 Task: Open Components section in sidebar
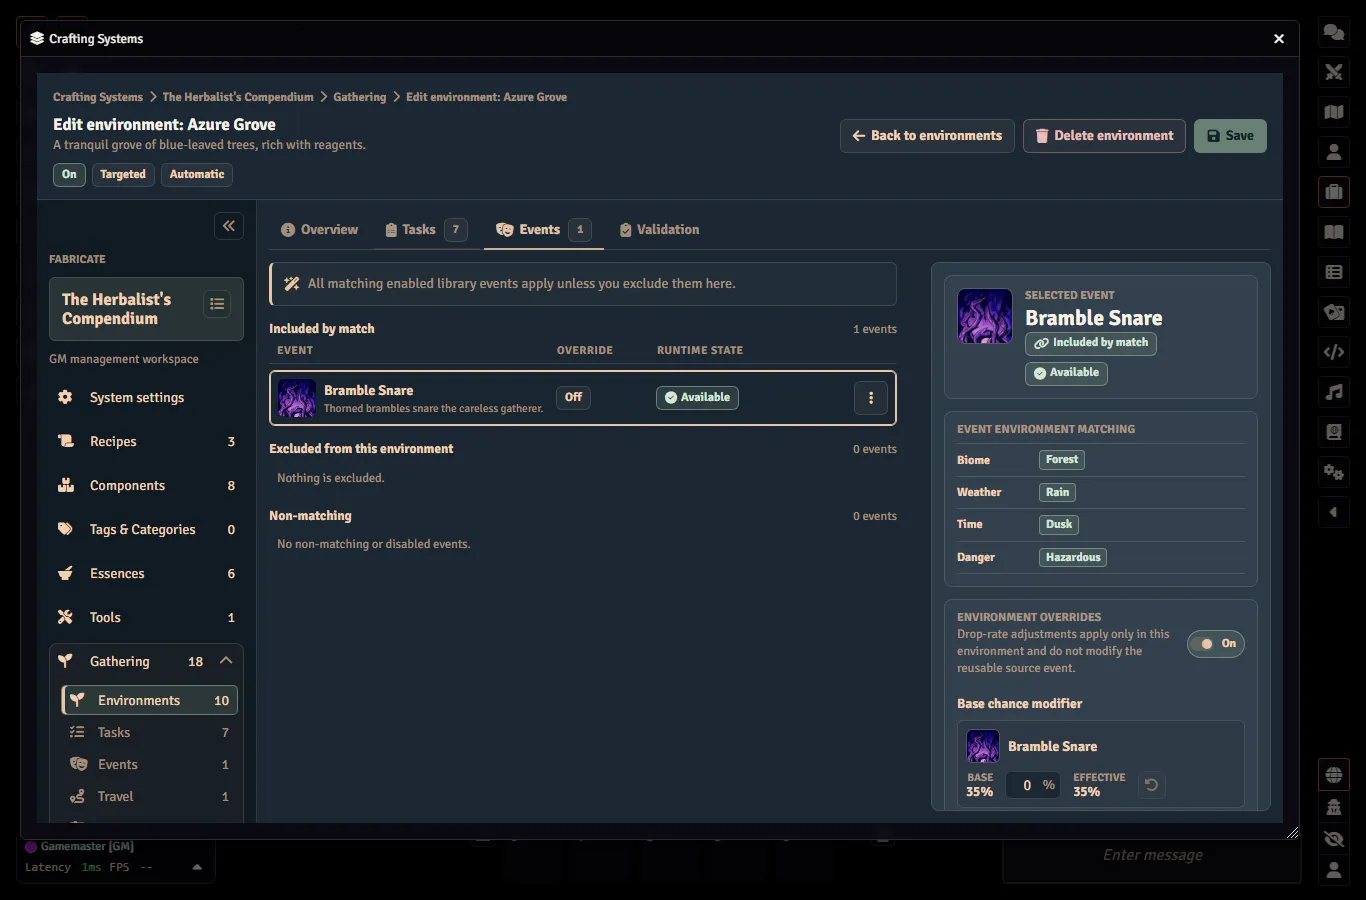tap(146, 485)
